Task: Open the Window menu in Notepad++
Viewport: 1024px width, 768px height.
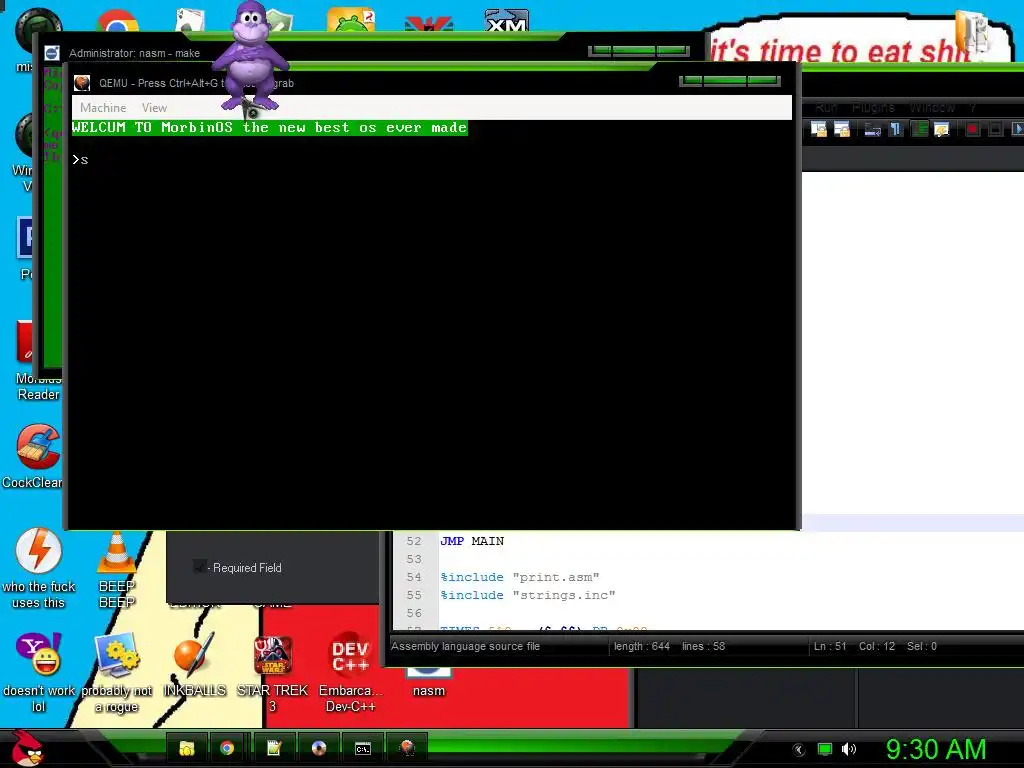Action: coord(932,108)
